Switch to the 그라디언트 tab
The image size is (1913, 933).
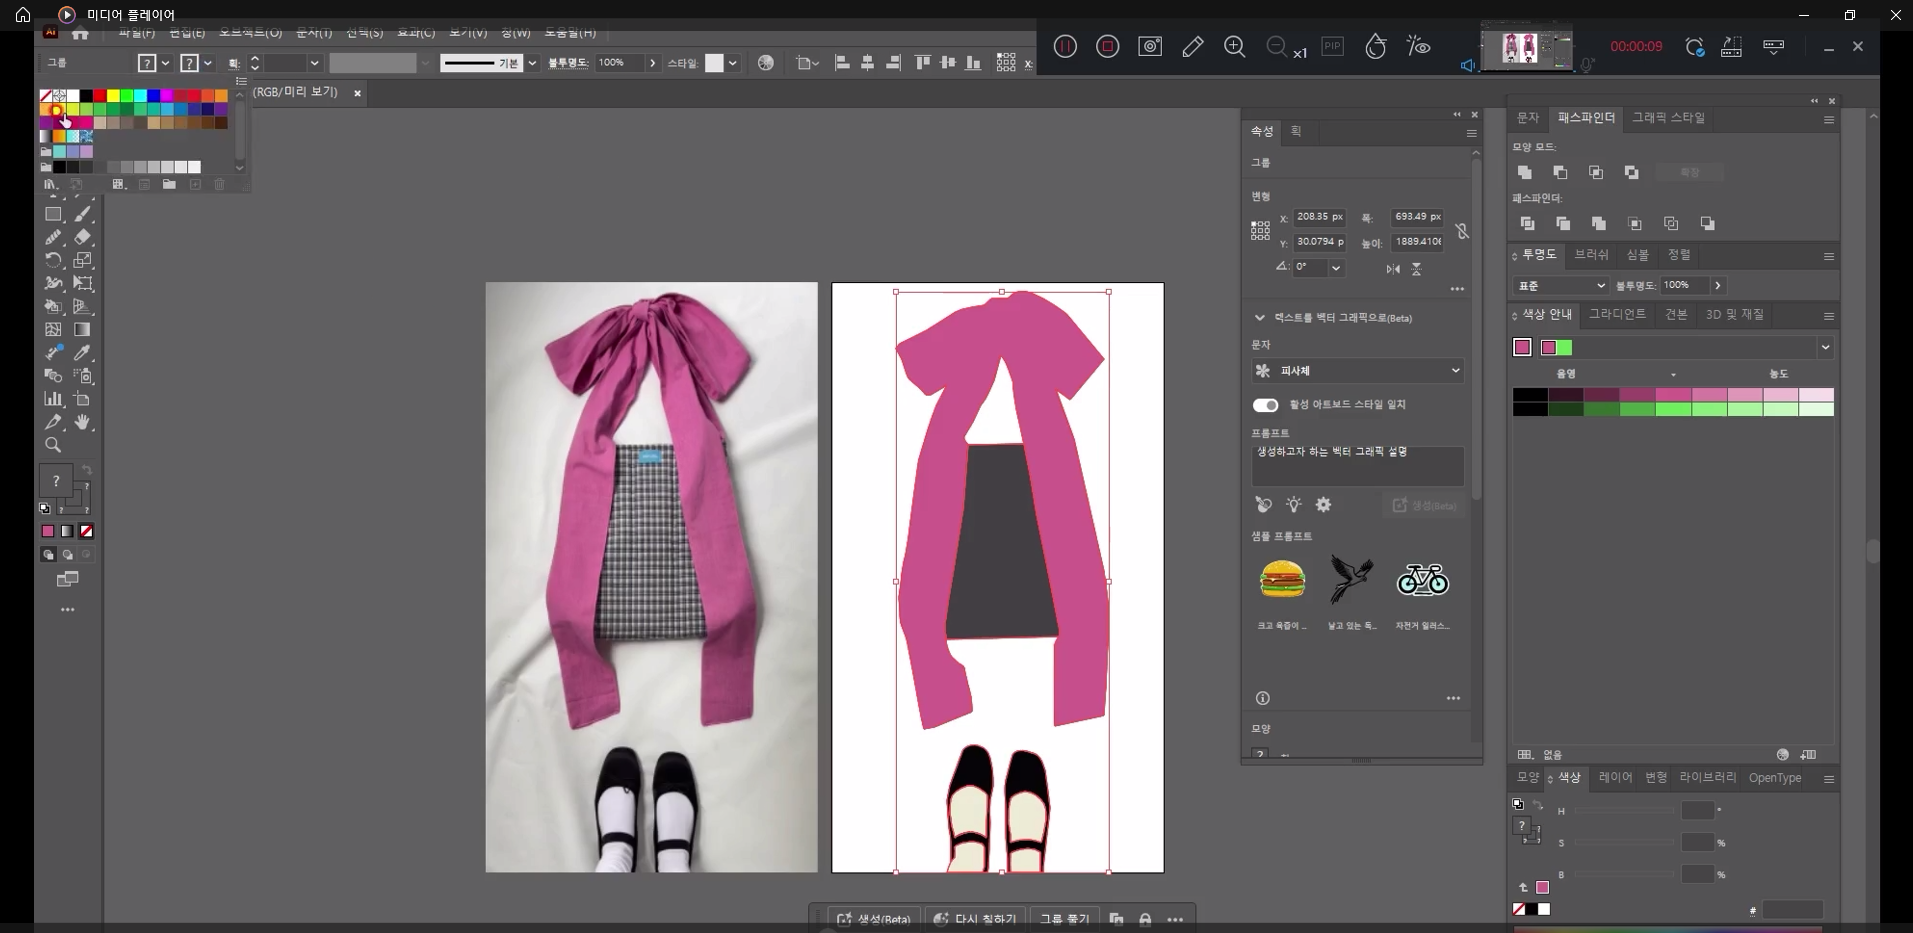pyautogui.click(x=1617, y=315)
